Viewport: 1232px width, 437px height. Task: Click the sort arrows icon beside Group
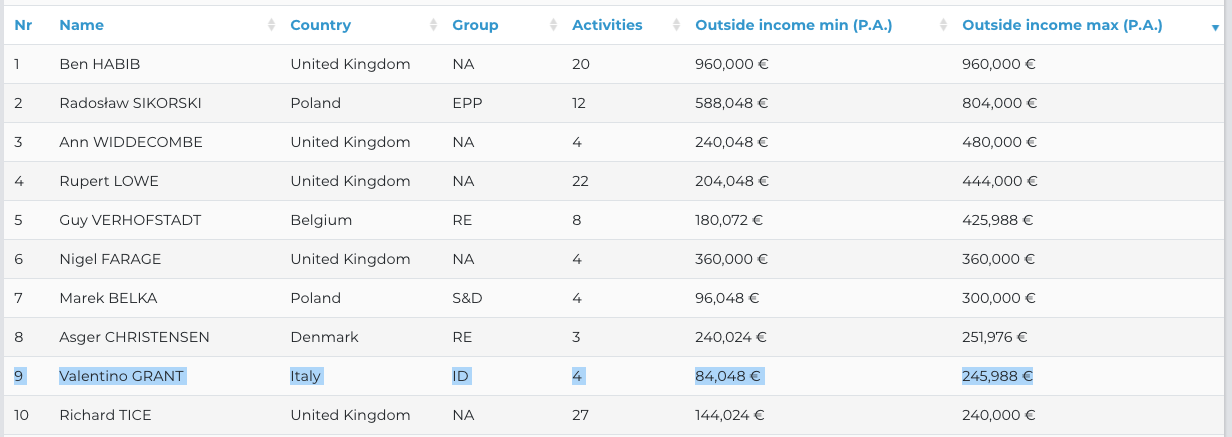point(553,25)
